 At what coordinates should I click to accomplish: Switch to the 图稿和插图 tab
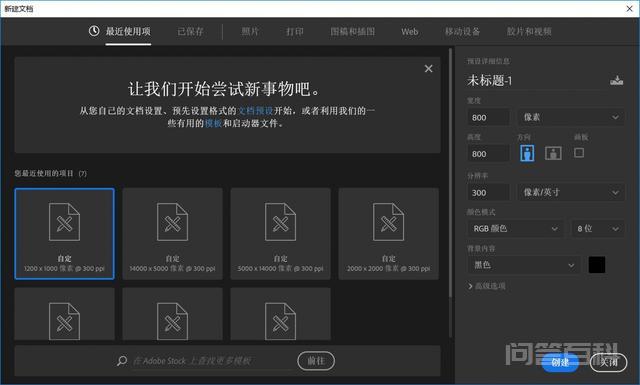[x=353, y=31]
